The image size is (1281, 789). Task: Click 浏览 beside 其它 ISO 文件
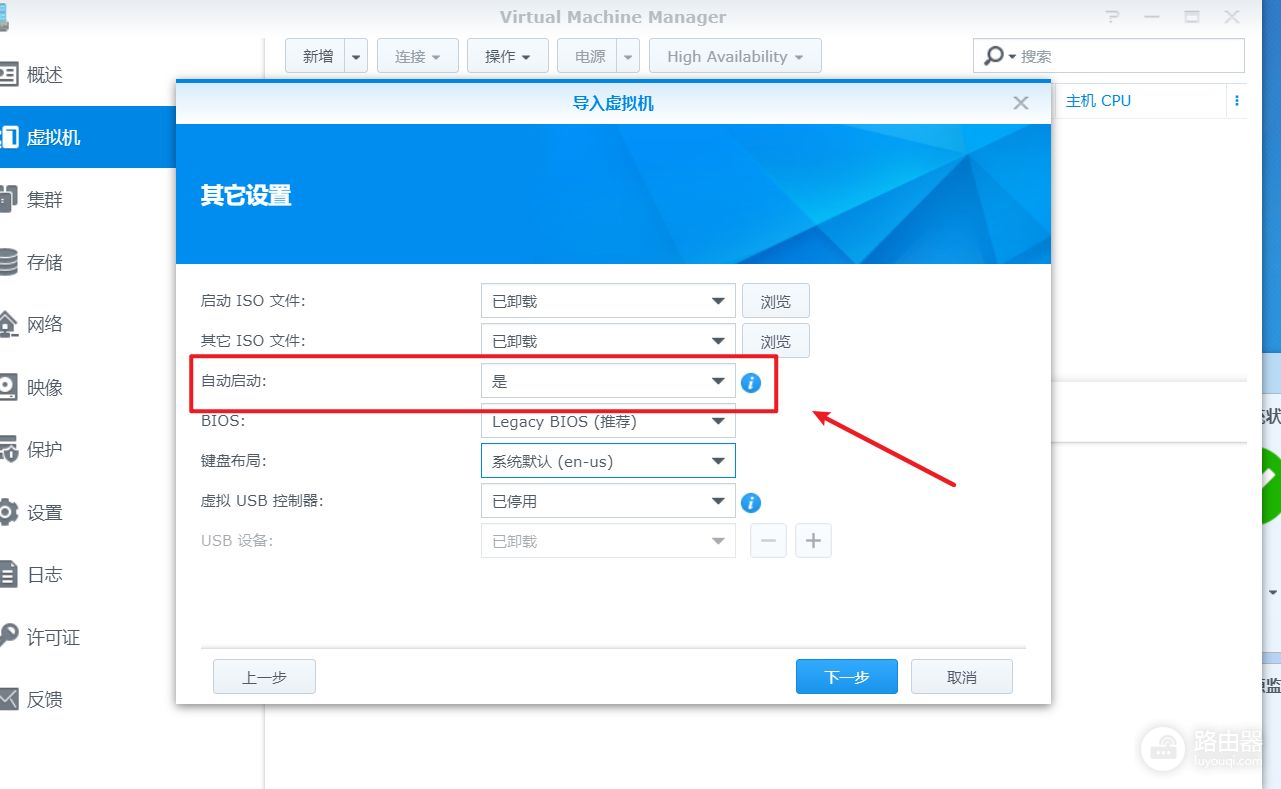(x=775, y=341)
